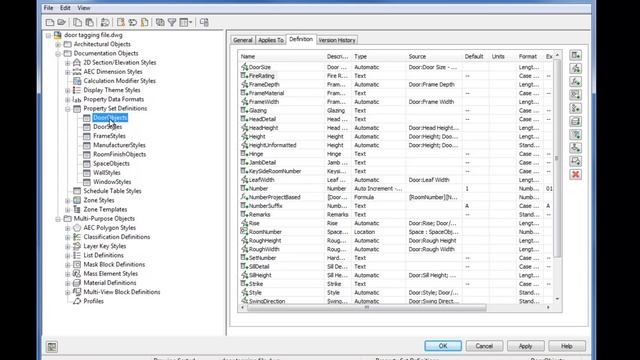Click the Paste style toolbar icon

click(x=89, y=22)
